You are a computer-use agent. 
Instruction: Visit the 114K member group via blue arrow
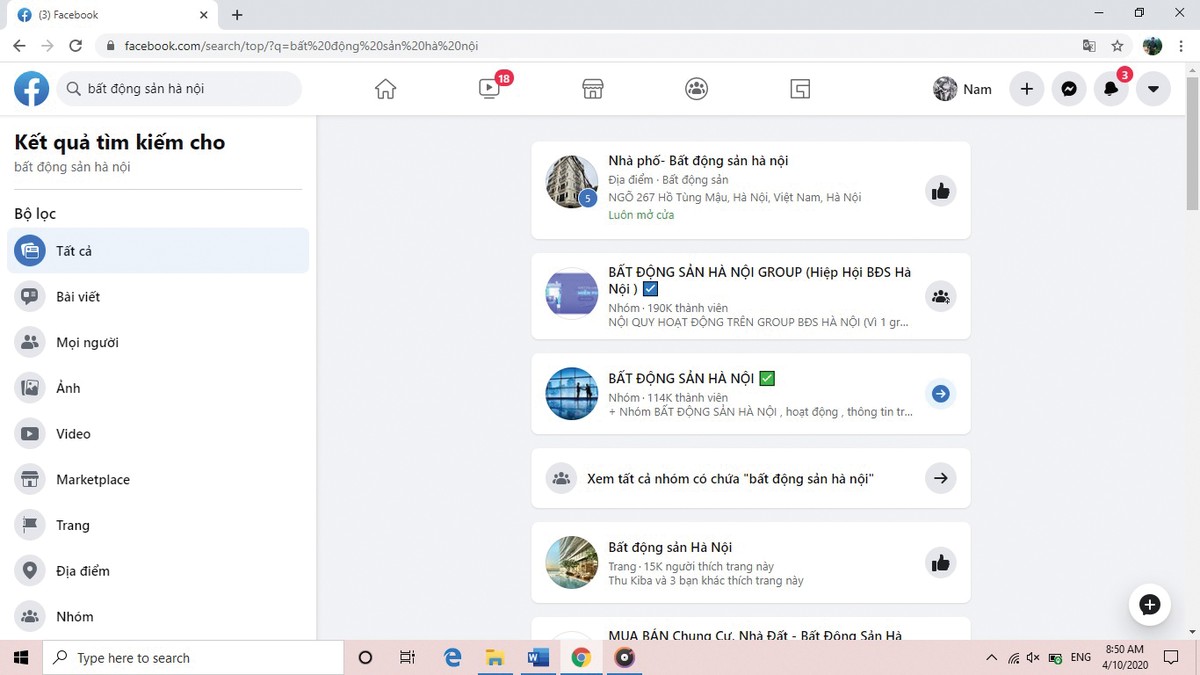click(940, 394)
